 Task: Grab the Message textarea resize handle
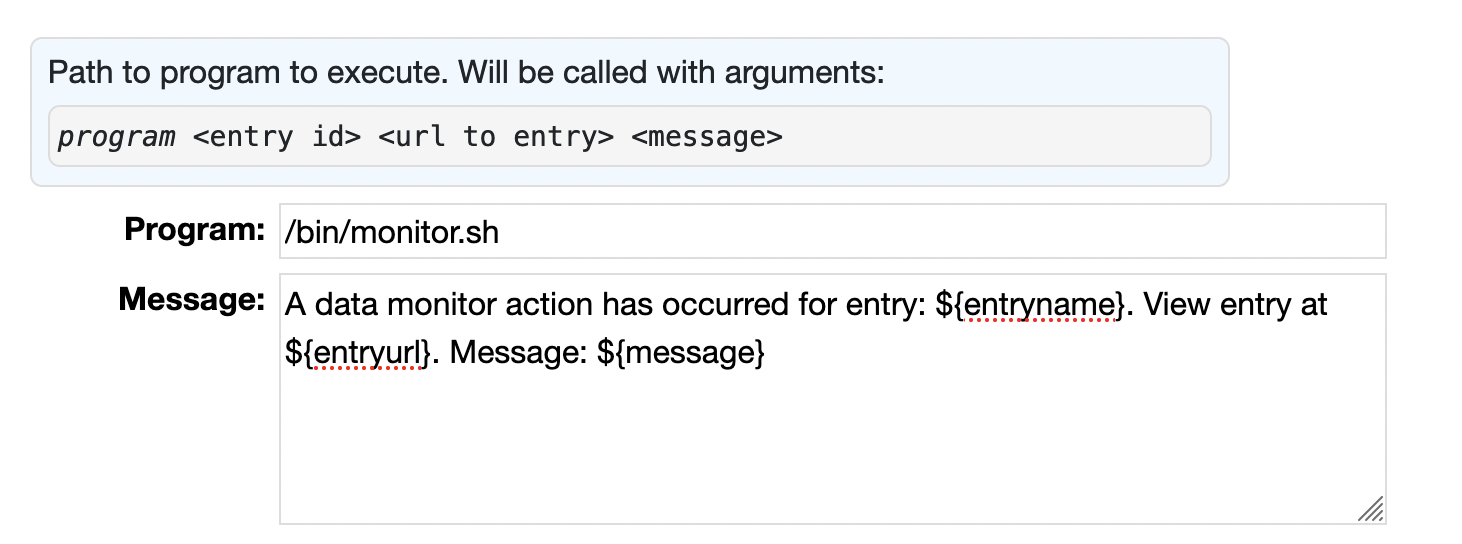coord(1371,509)
